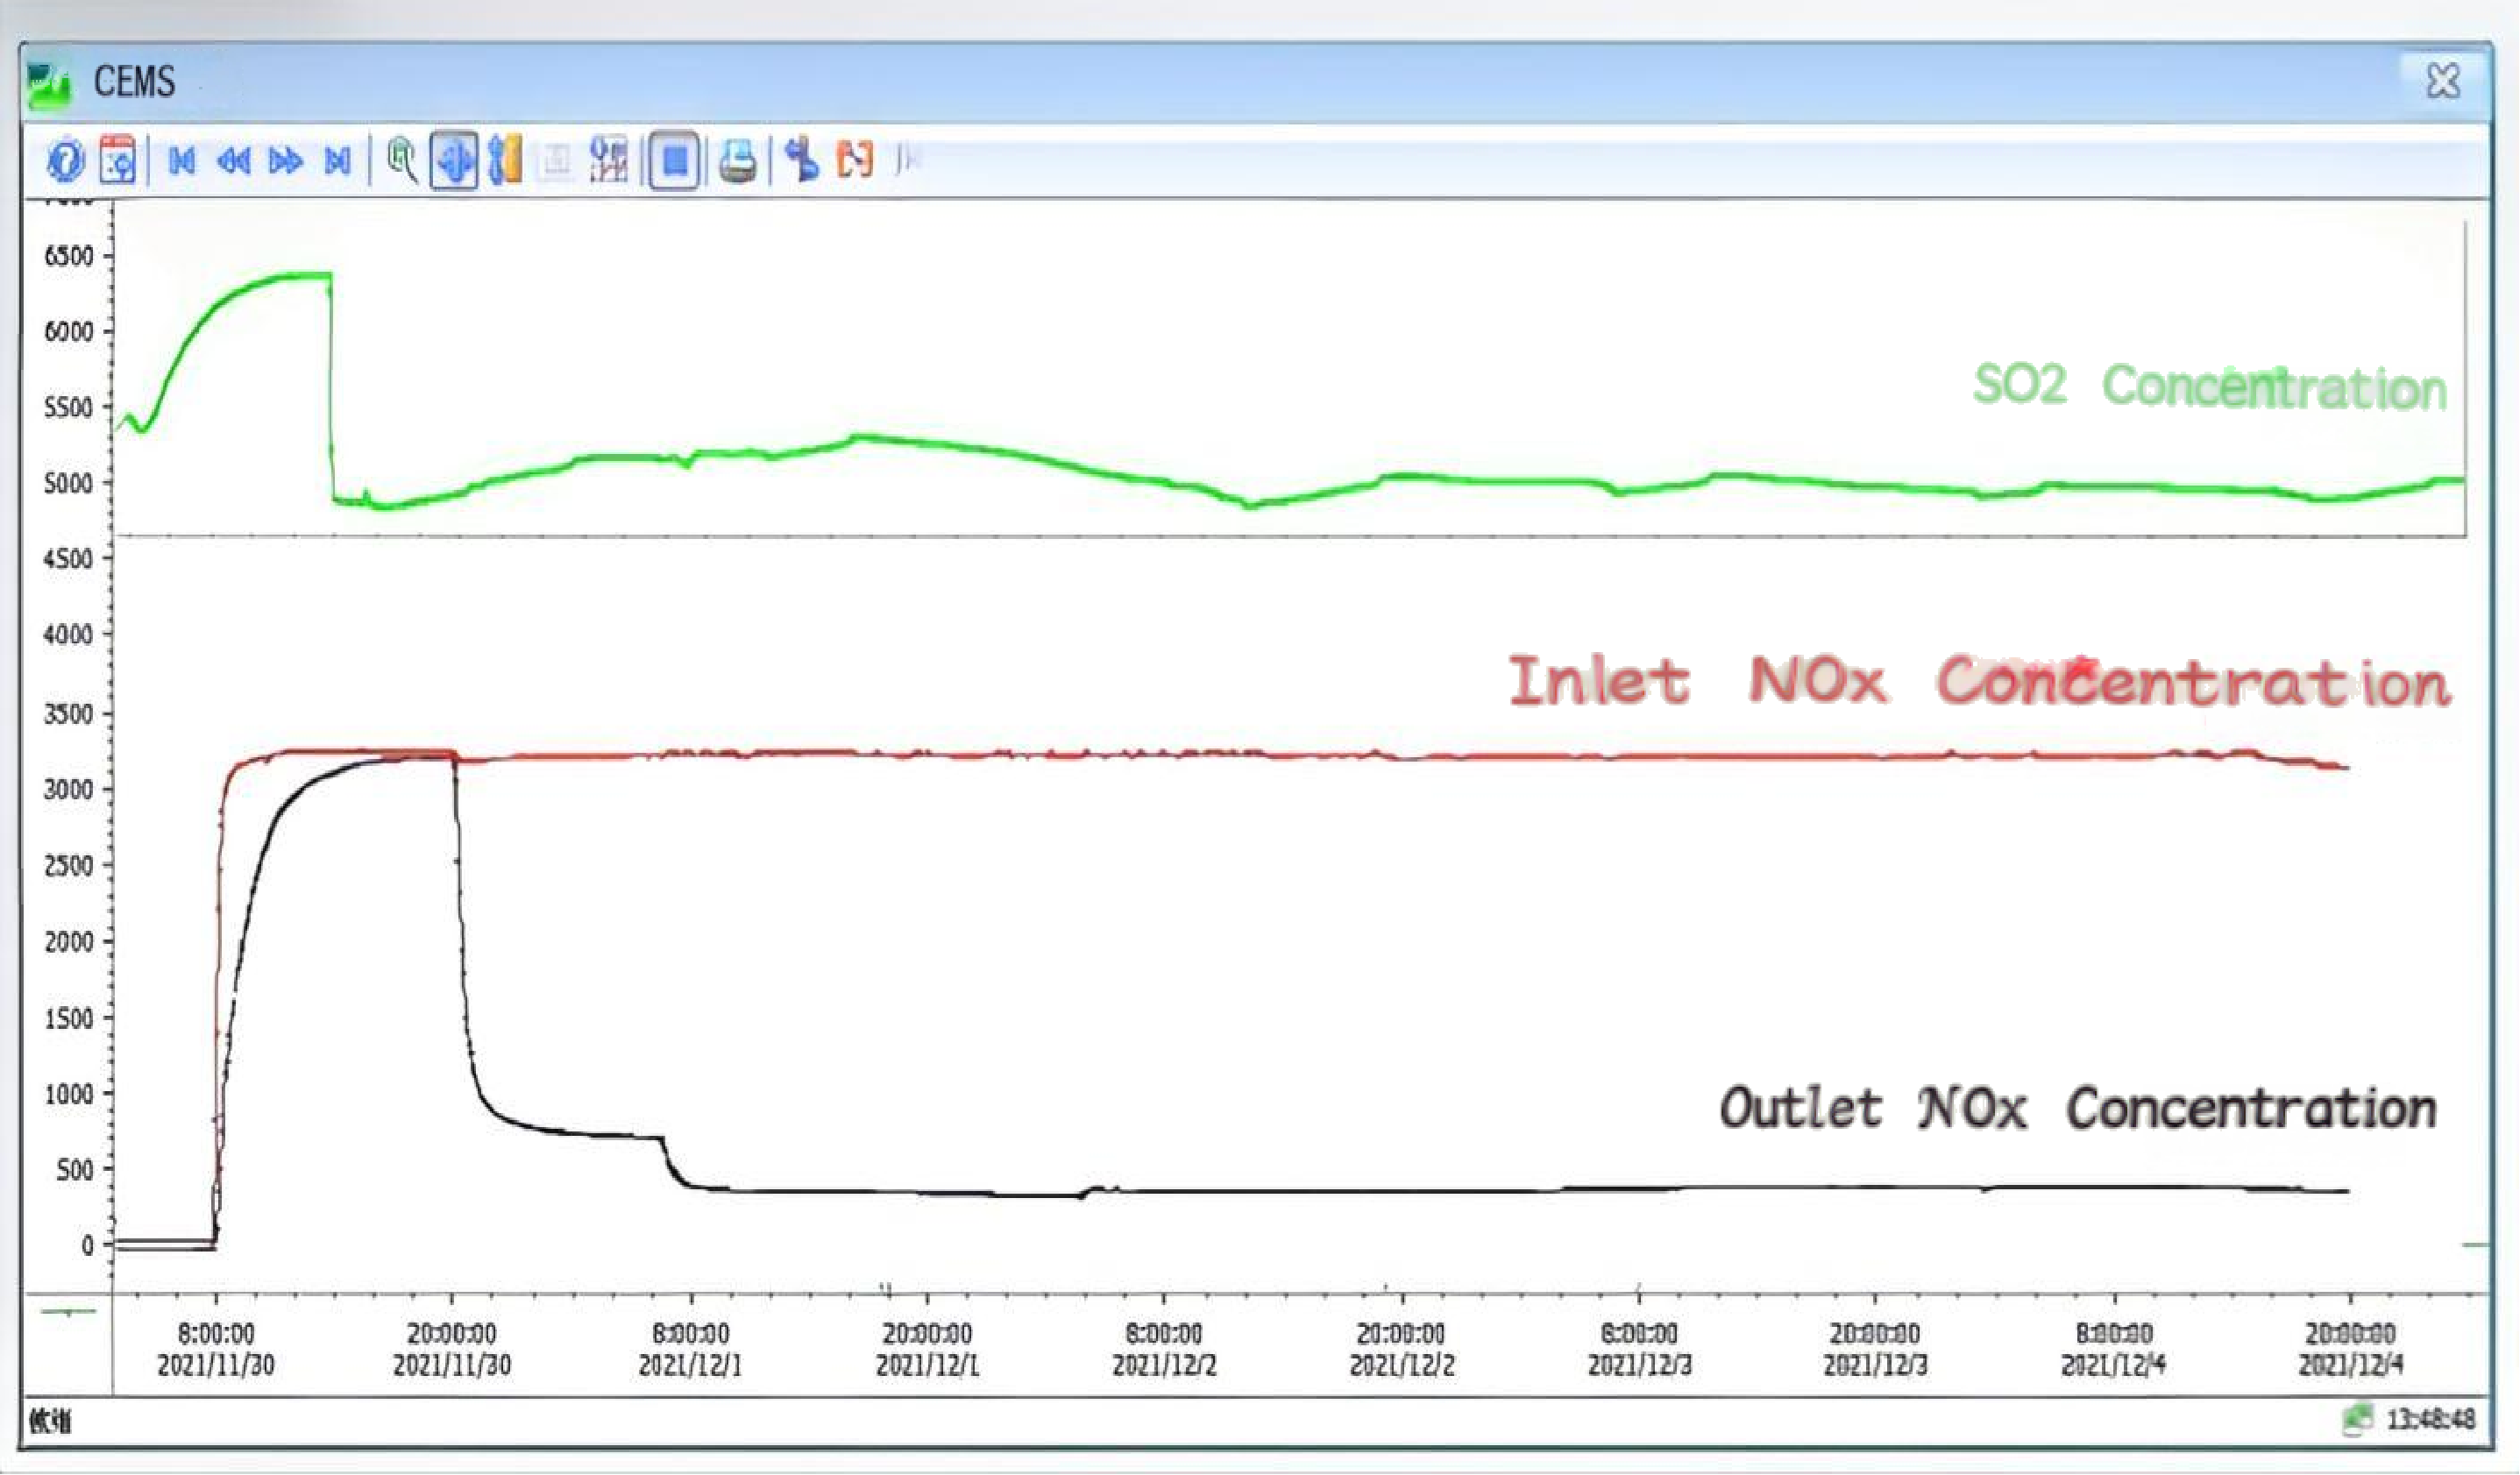
Task: Toggle the four-way pan arrows tool
Action: click(x=454, y=161)
